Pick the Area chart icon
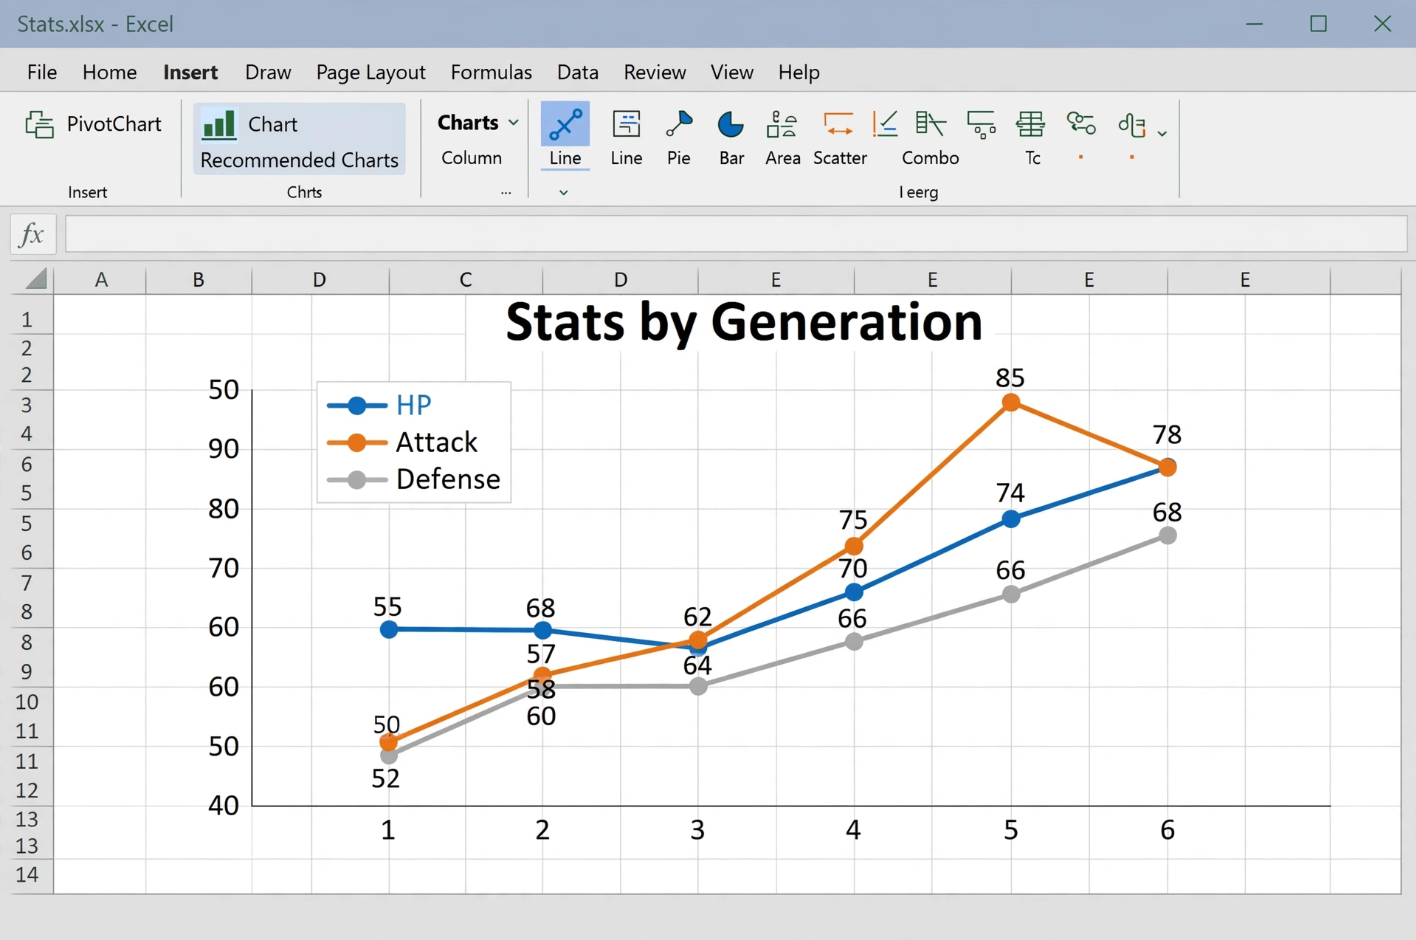 tap(782, 124)
